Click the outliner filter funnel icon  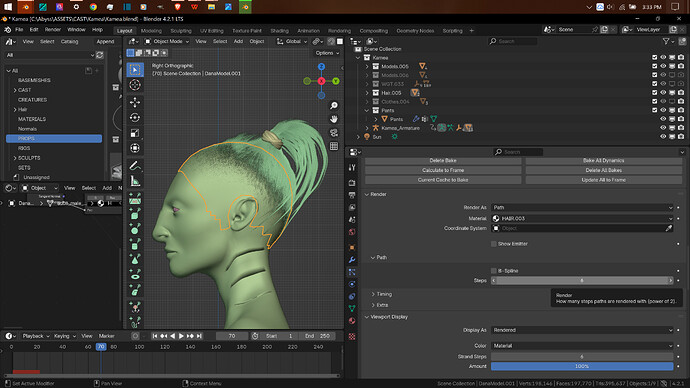coord(666,41)
